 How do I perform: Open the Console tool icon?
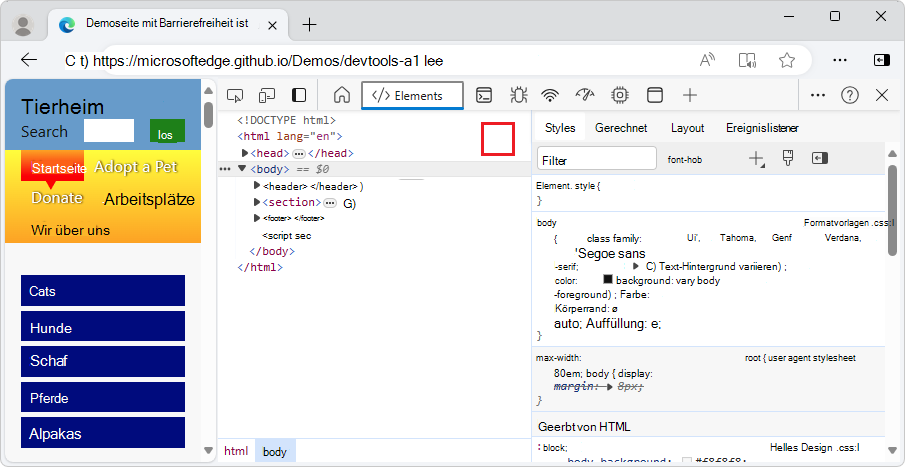click(x=484, y=95)
